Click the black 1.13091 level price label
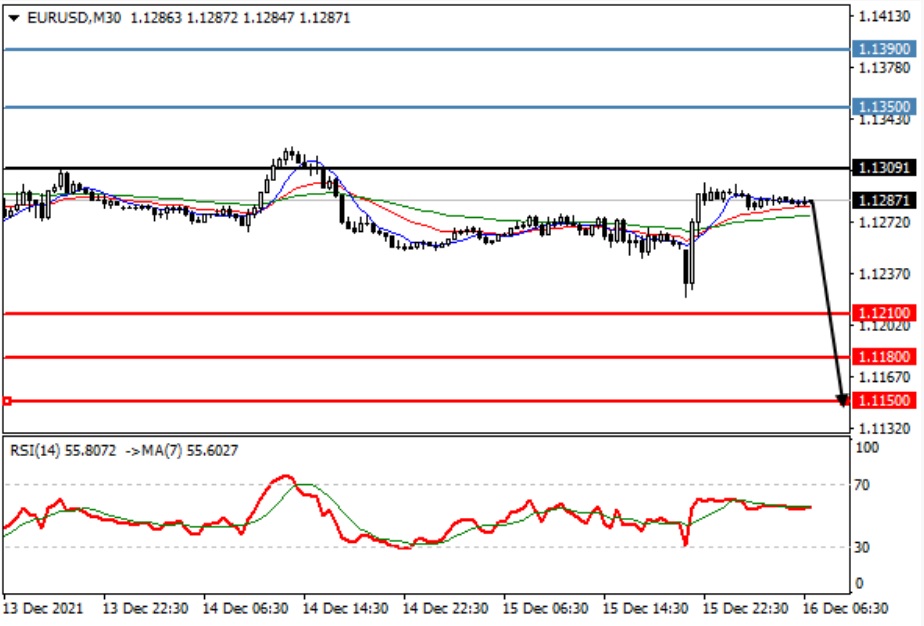Image resolution: width=924 pixels, height=626 pixels. (884, 168)
